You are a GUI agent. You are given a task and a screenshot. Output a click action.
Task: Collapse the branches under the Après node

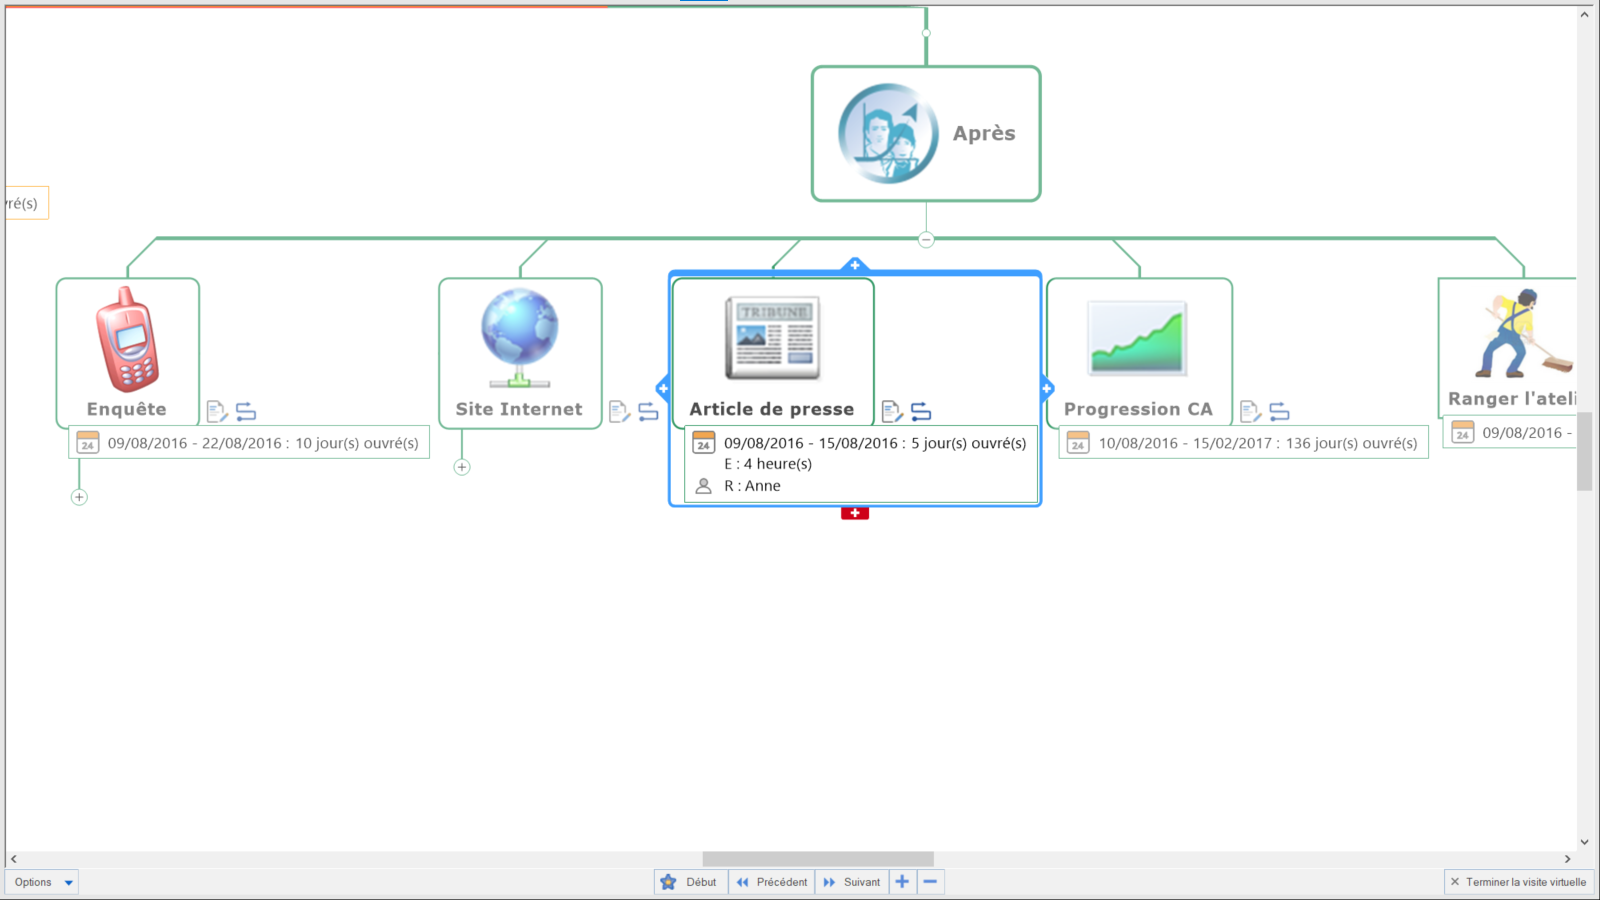(926, 239)
